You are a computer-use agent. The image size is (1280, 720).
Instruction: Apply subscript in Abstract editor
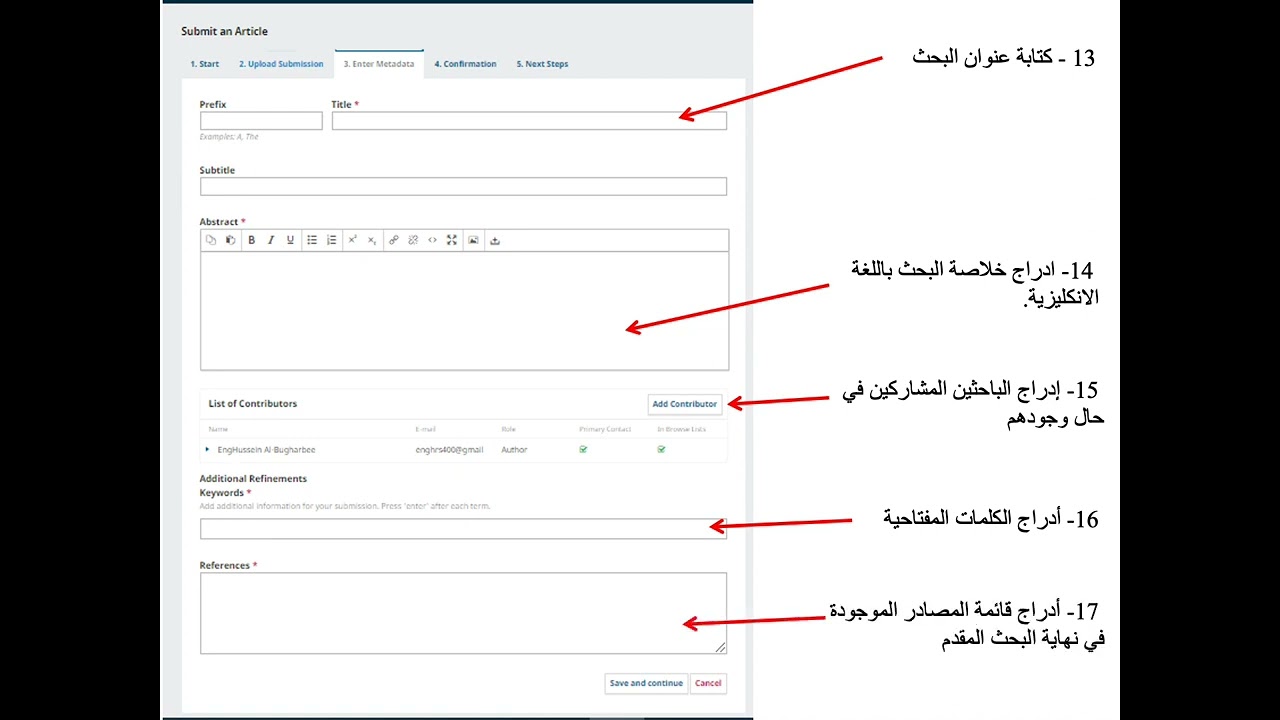pyautogui.click(x=372, y=240)
